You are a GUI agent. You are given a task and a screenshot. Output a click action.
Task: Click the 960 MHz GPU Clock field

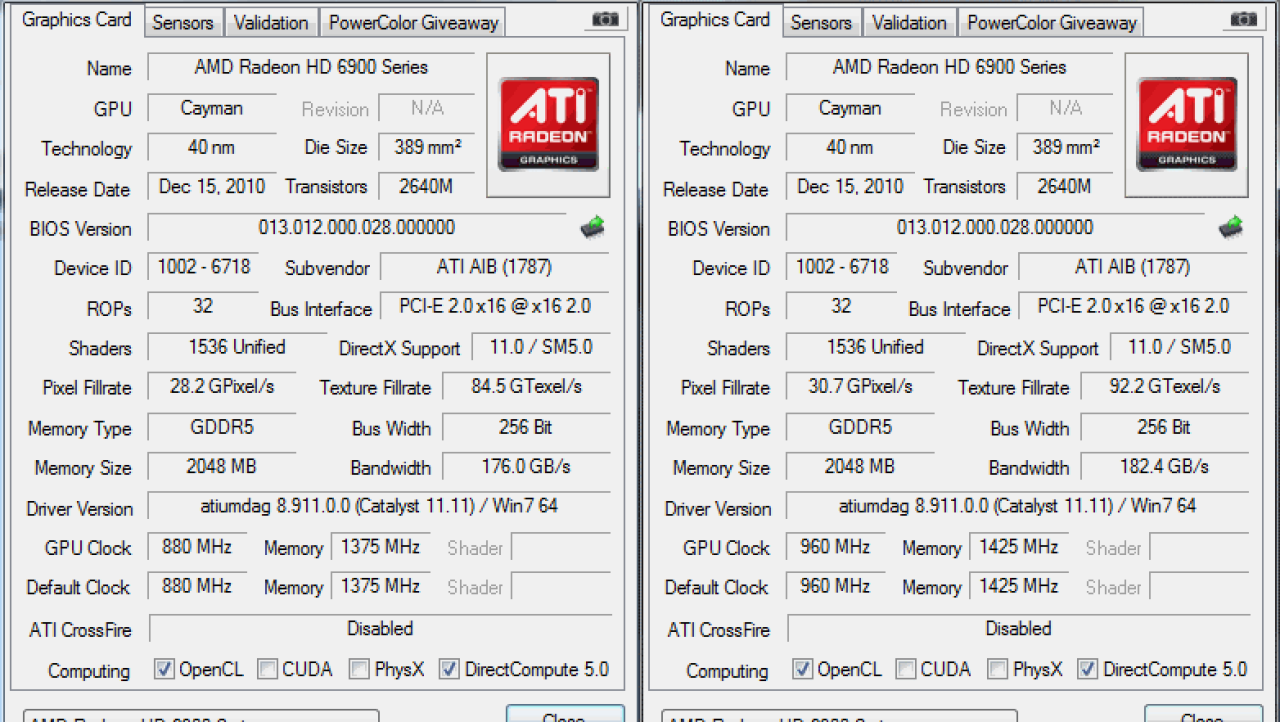point(835,547)
